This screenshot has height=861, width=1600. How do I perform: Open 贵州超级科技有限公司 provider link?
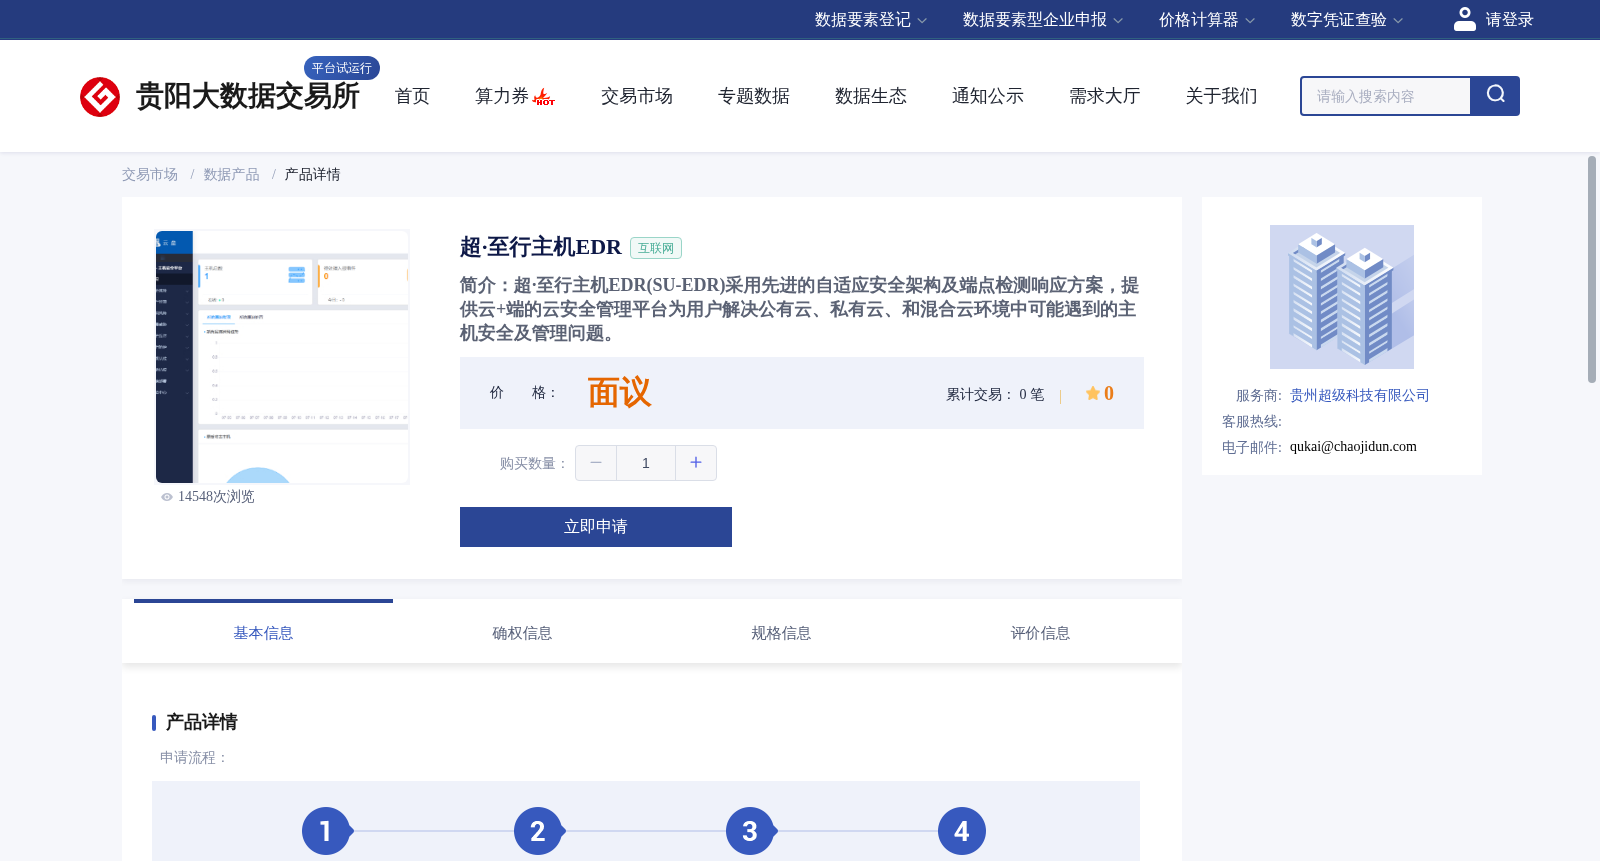[x=1360, y=396]
